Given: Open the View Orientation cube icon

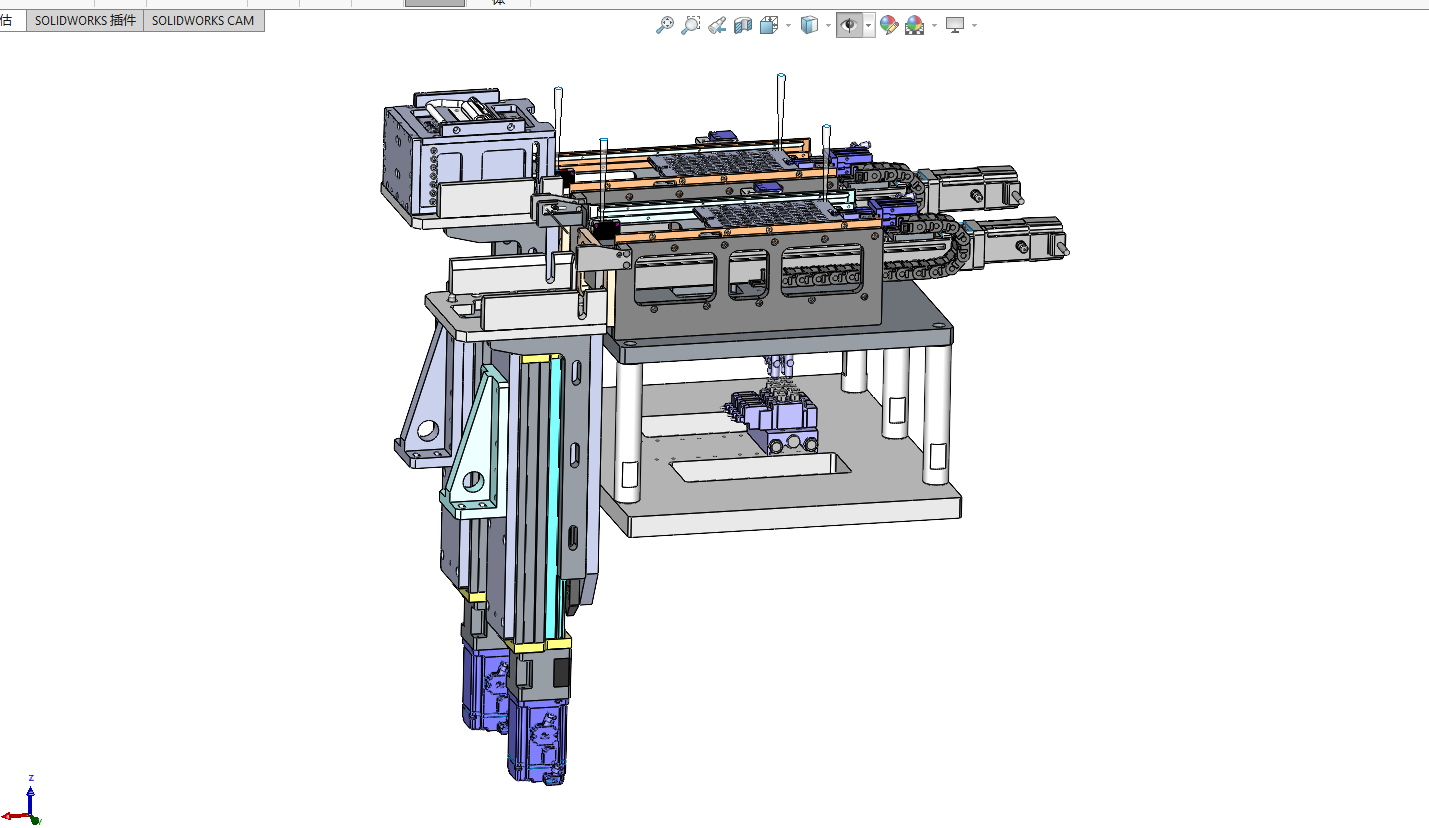Looking at the screenshot, I should coord(768,26).
